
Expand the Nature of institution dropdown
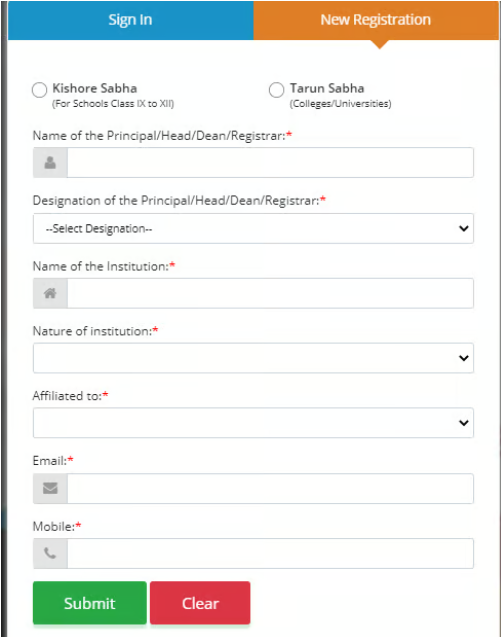click(253, 358)
